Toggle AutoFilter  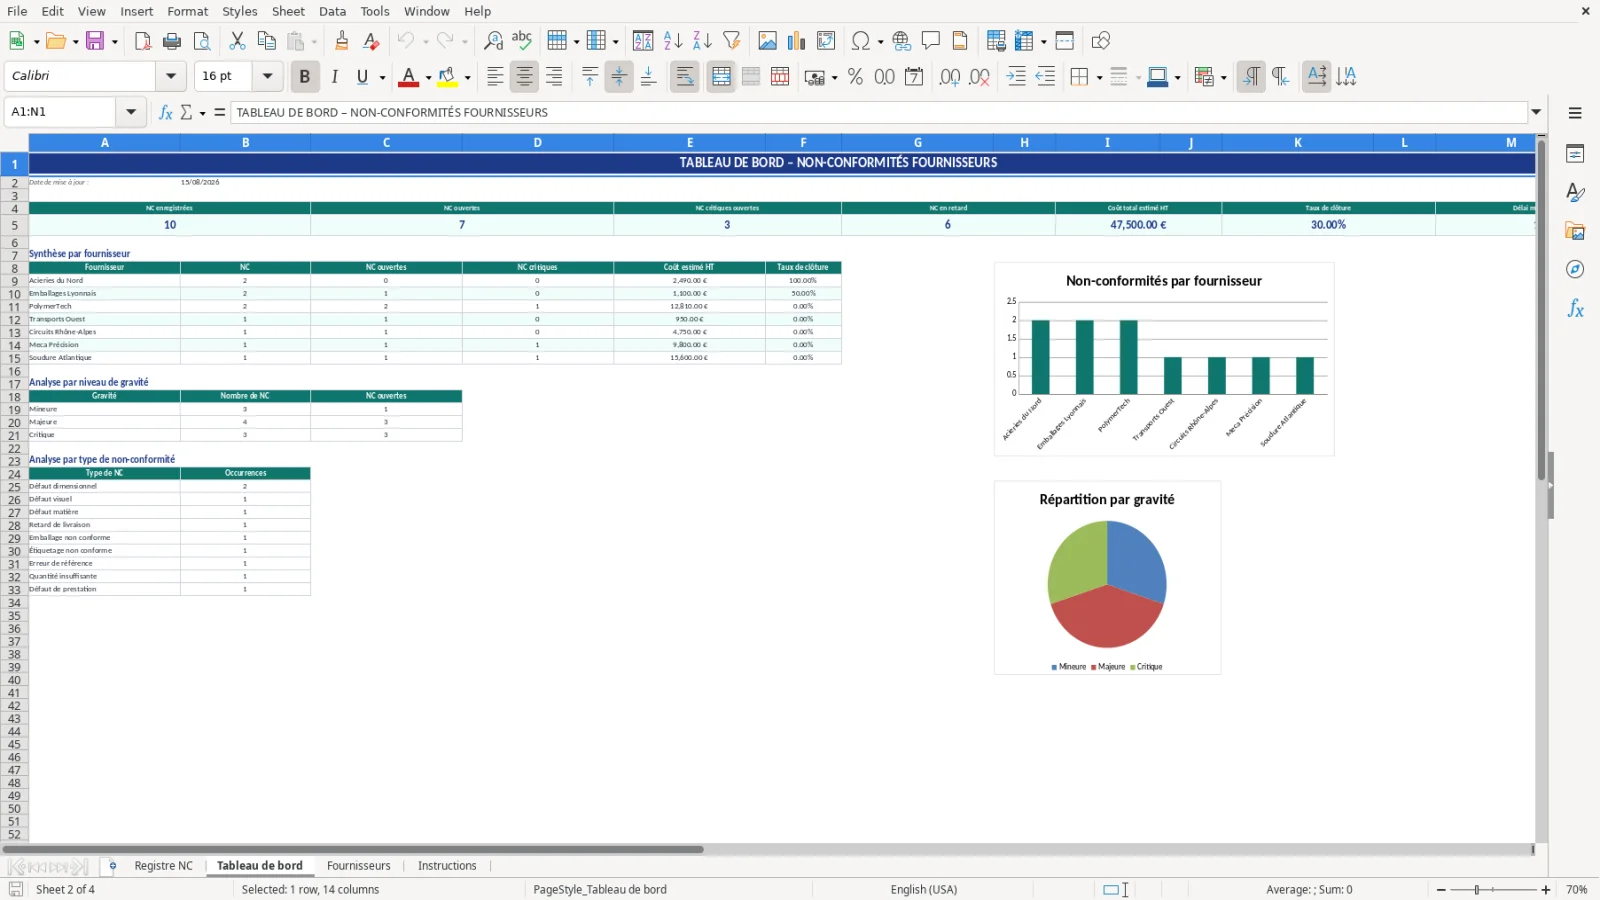coord(732,41)
